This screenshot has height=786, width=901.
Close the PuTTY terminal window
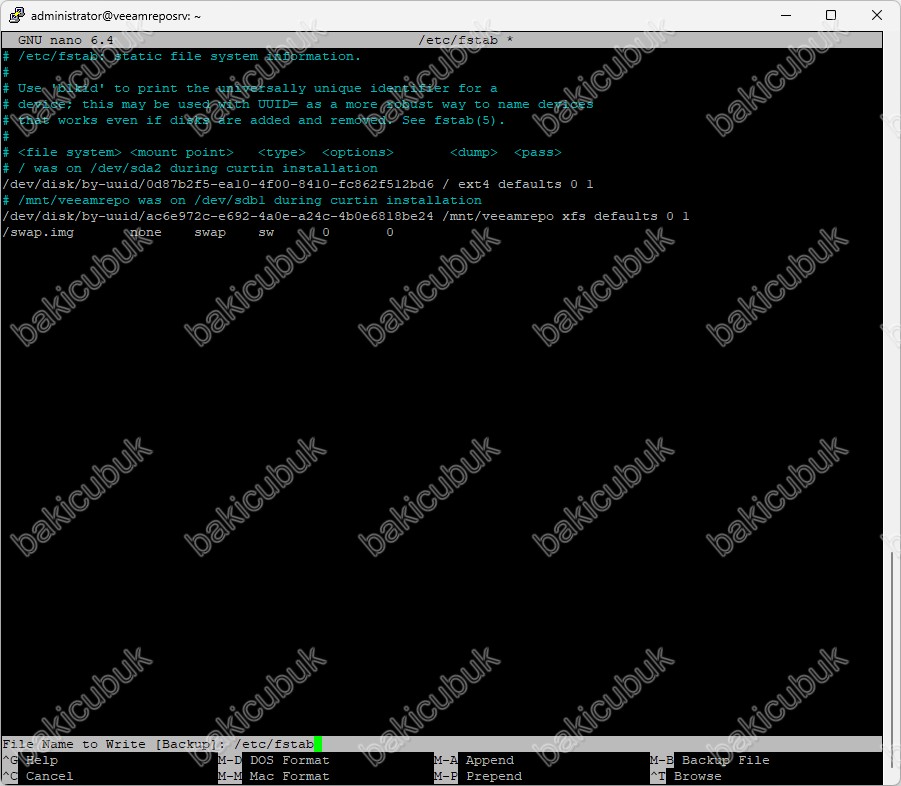877,16
